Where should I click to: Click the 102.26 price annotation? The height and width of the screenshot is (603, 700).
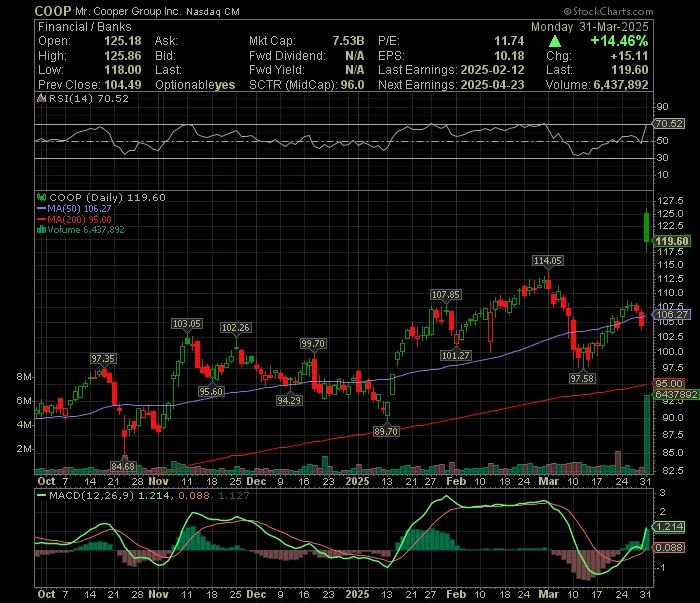pos(236,328)
